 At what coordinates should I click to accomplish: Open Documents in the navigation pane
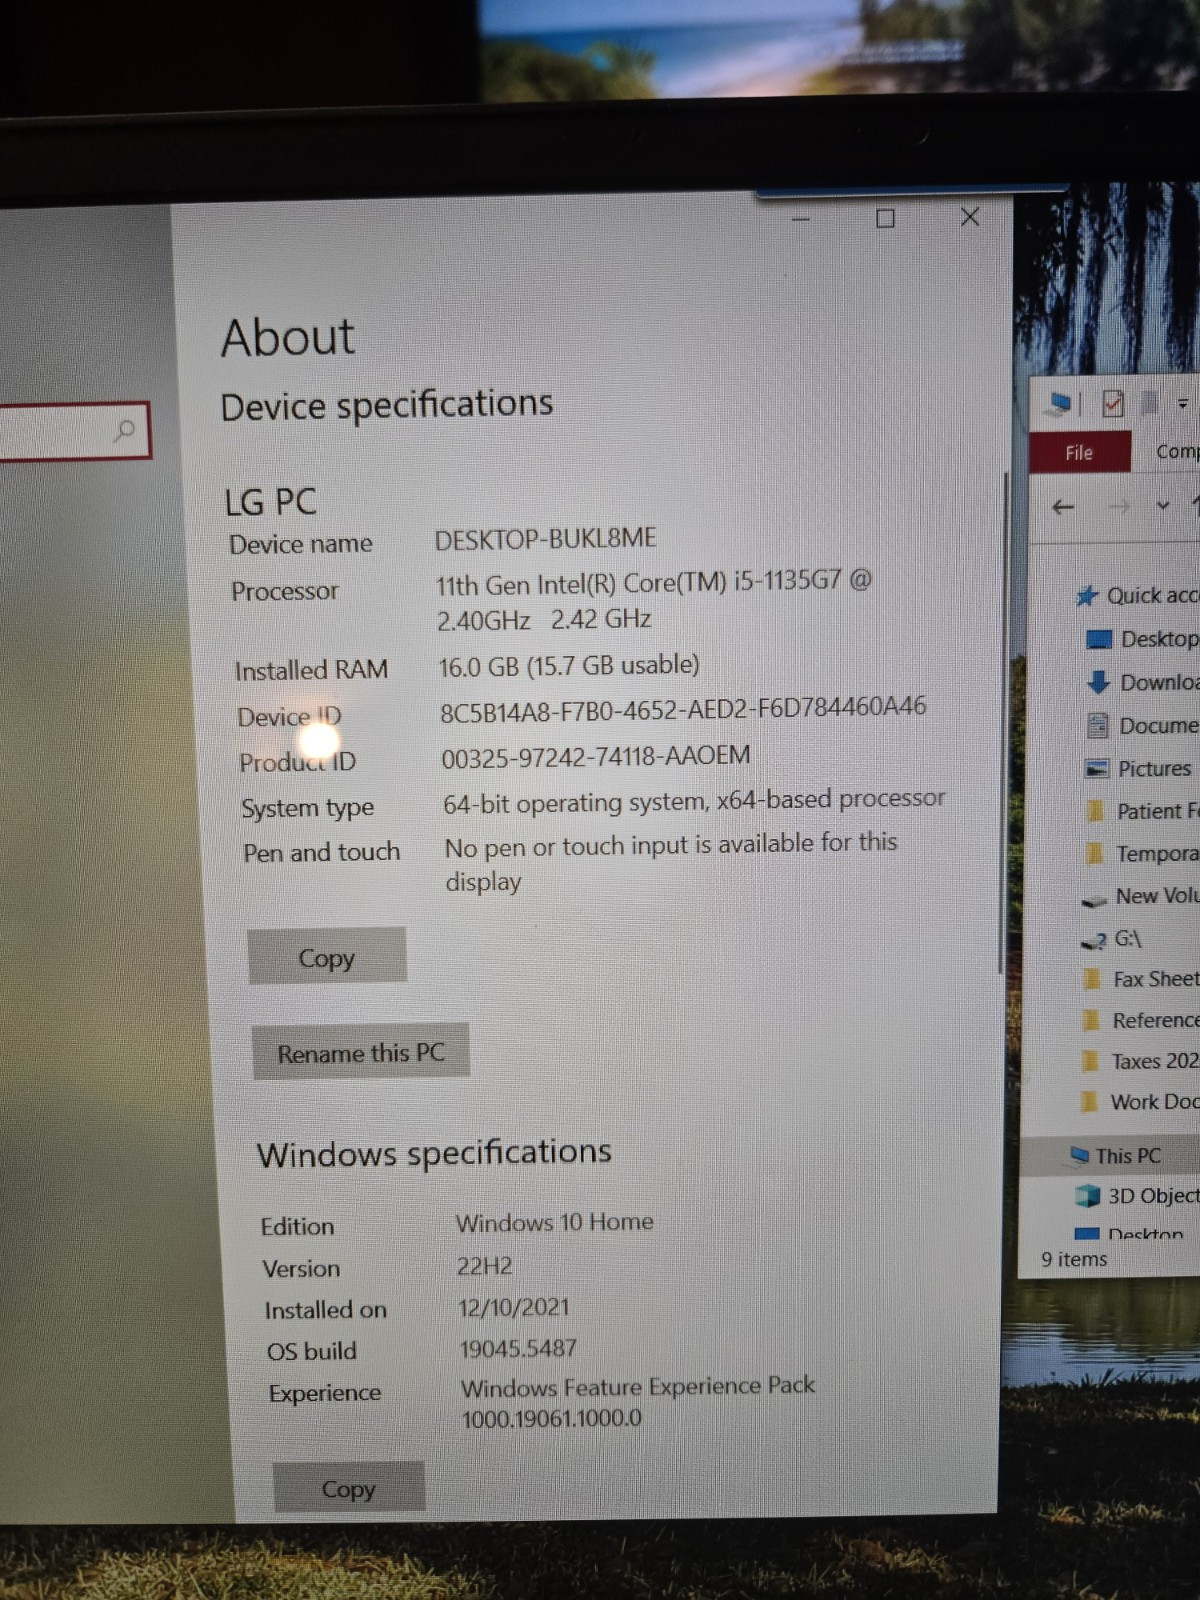tap(1141, 726)
